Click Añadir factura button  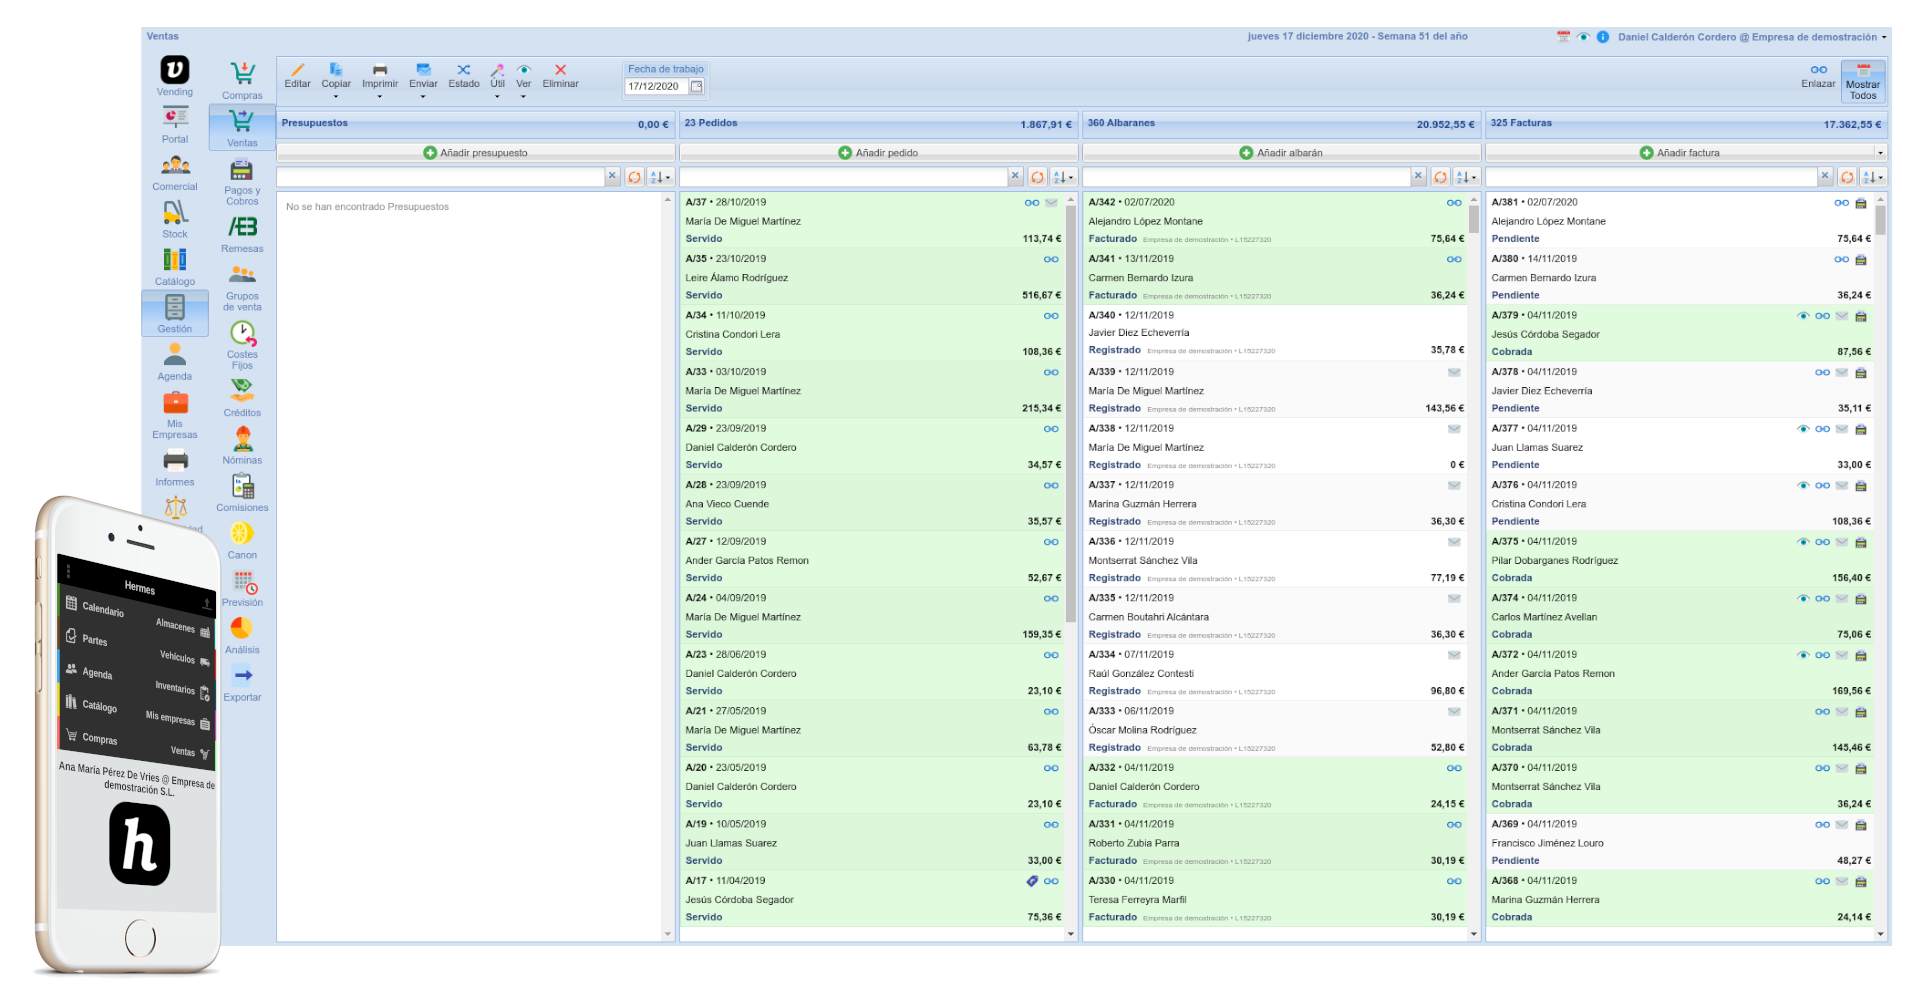click(1680, 153)
